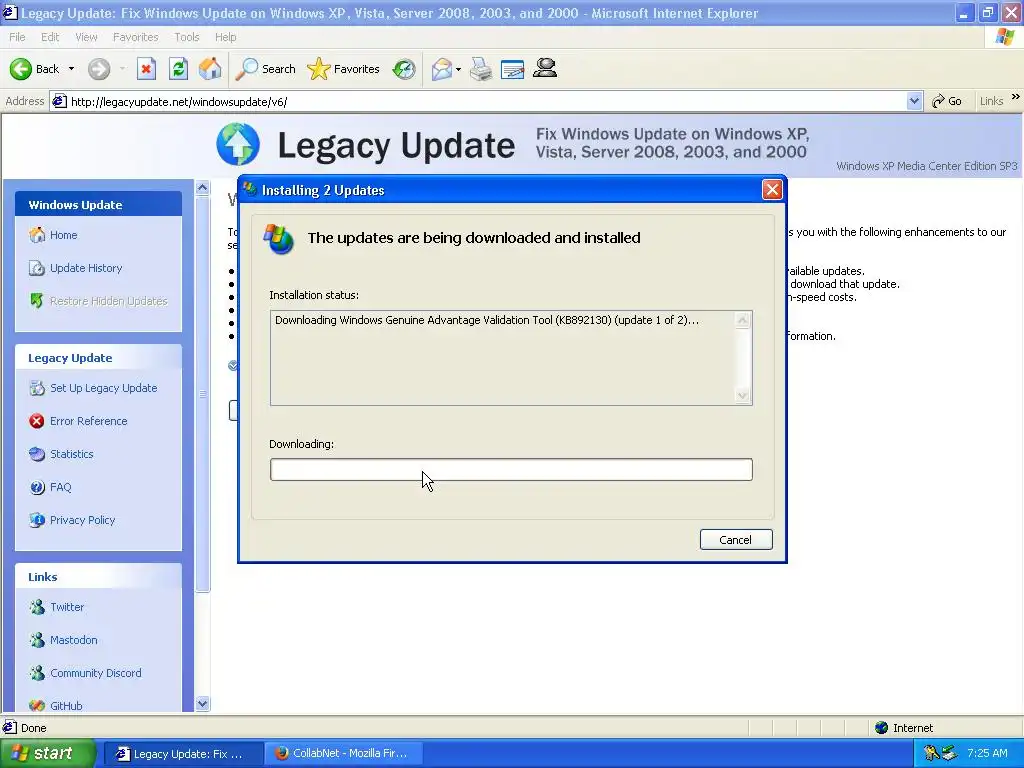1024x768 pixels.
Task: Click the Internet zone status indicator
Action: pyautogui.click(x=904, y=728)
